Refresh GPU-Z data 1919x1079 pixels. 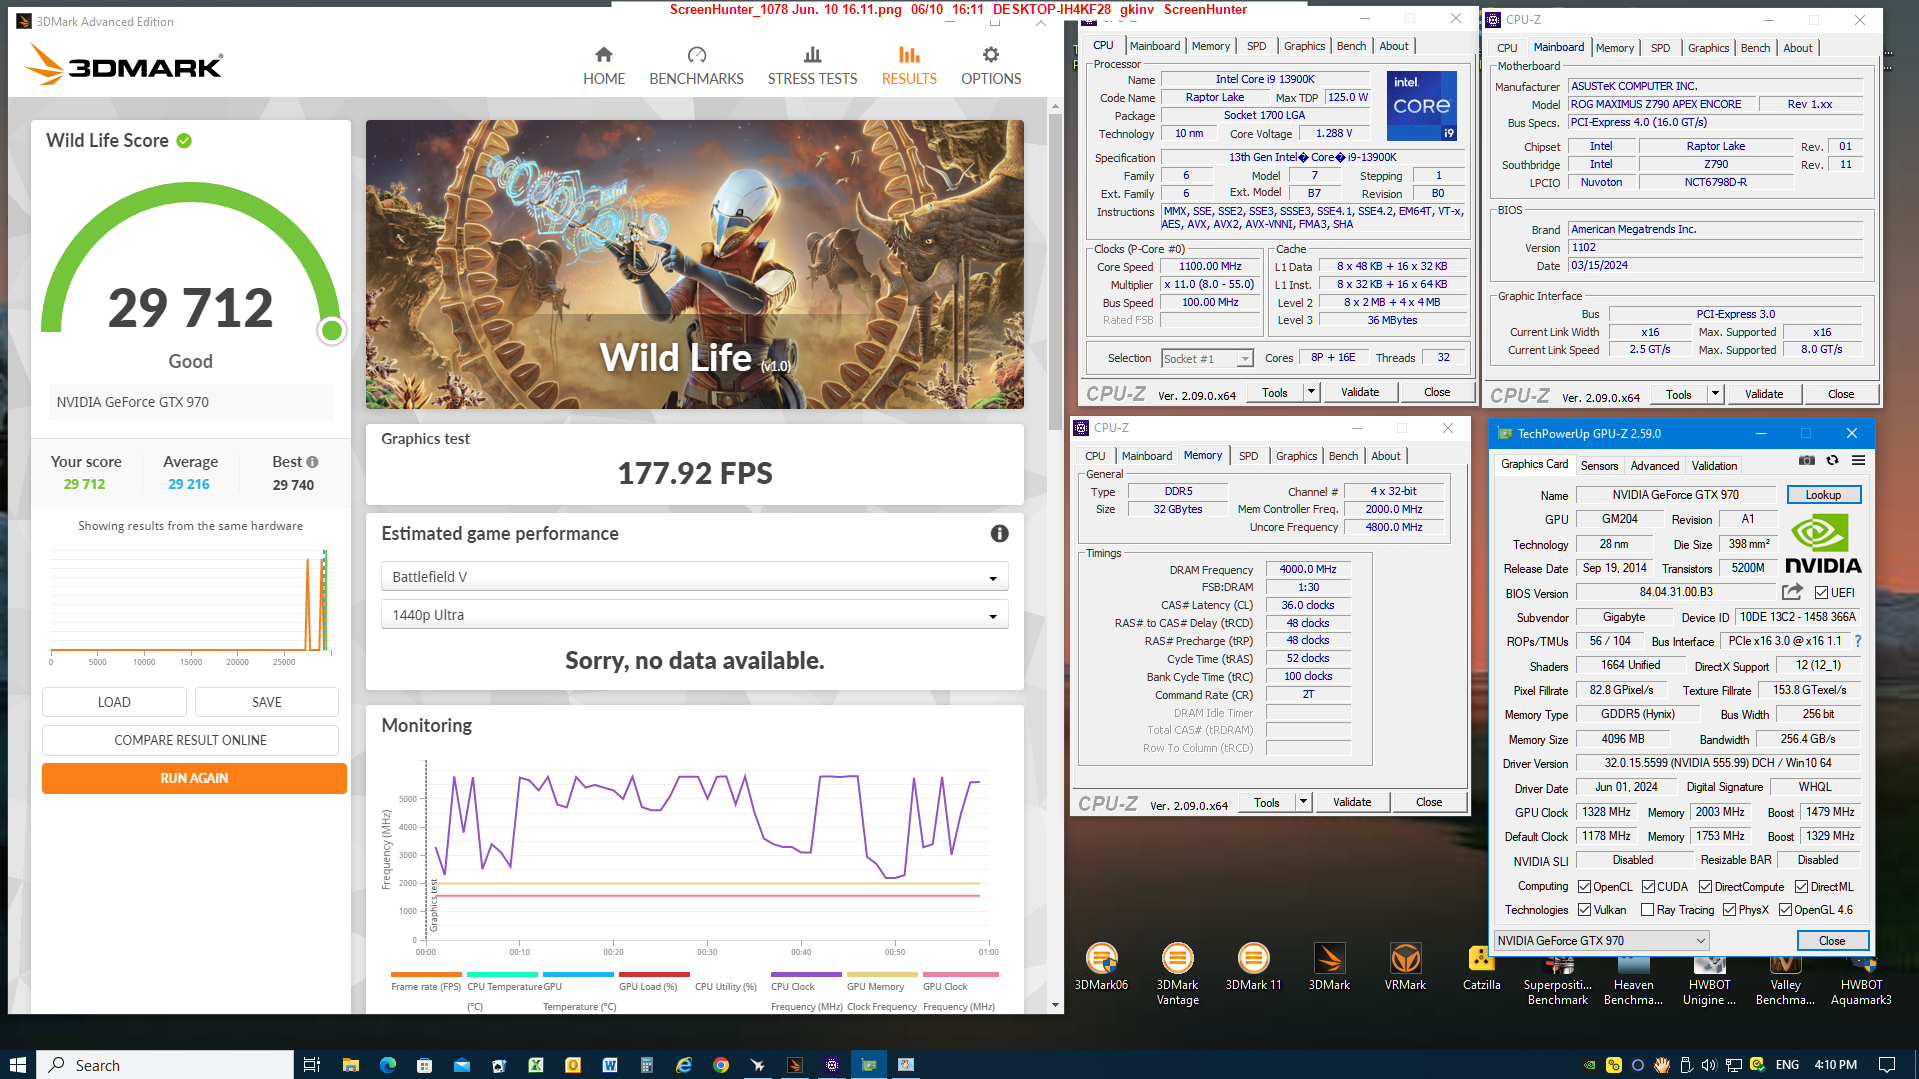1832,460
